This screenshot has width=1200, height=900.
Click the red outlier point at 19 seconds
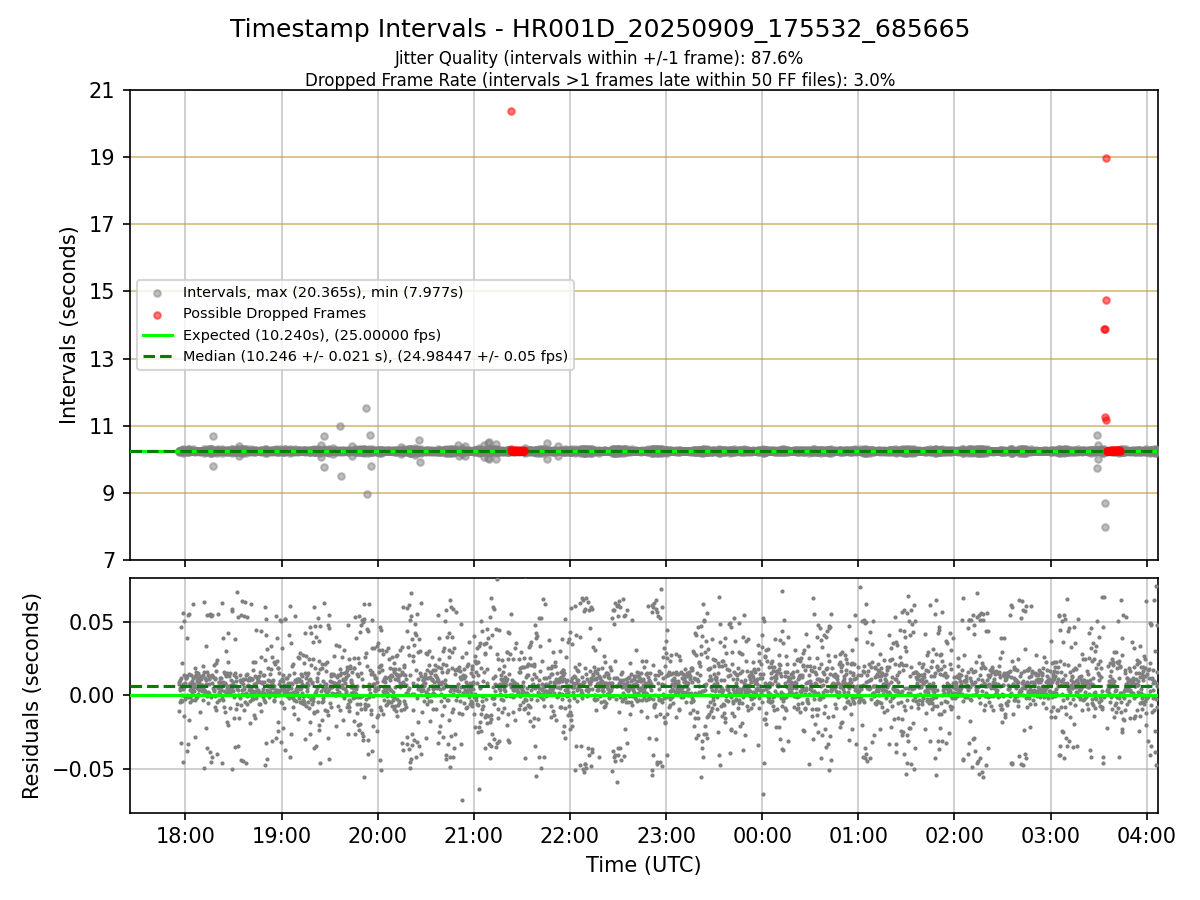point(1106,158)
